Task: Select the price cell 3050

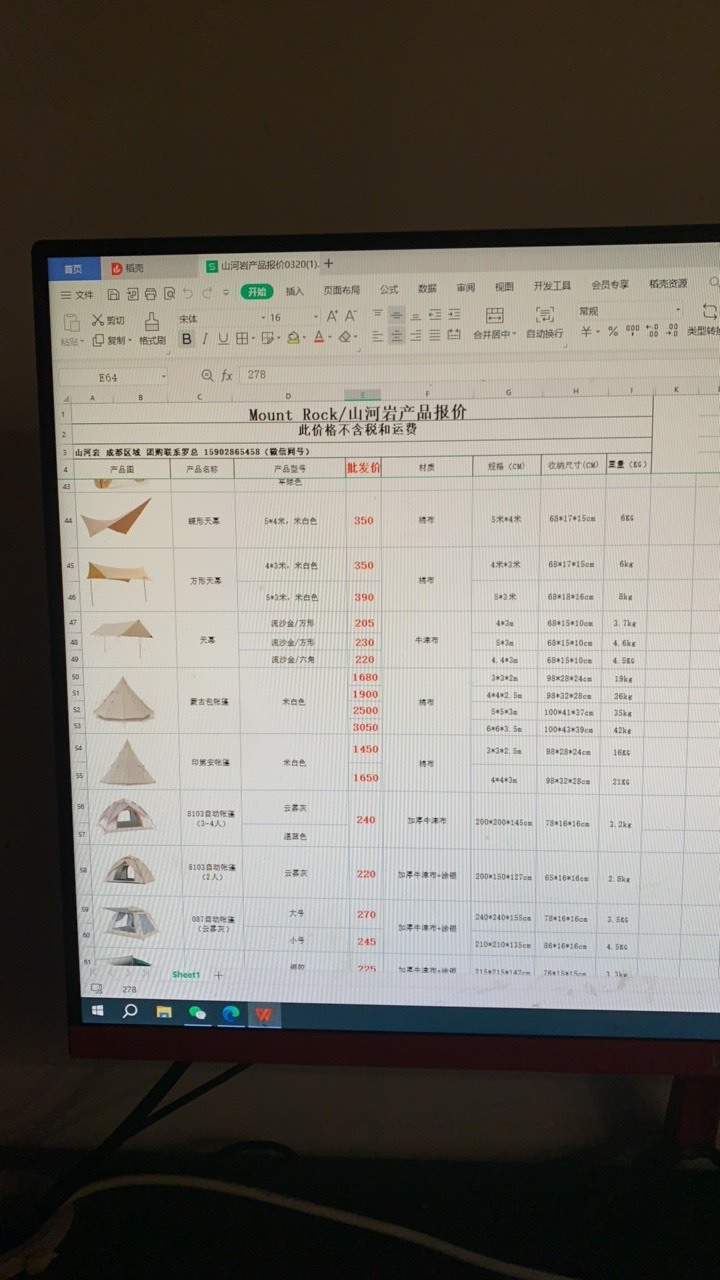Action: coord(365,727)
